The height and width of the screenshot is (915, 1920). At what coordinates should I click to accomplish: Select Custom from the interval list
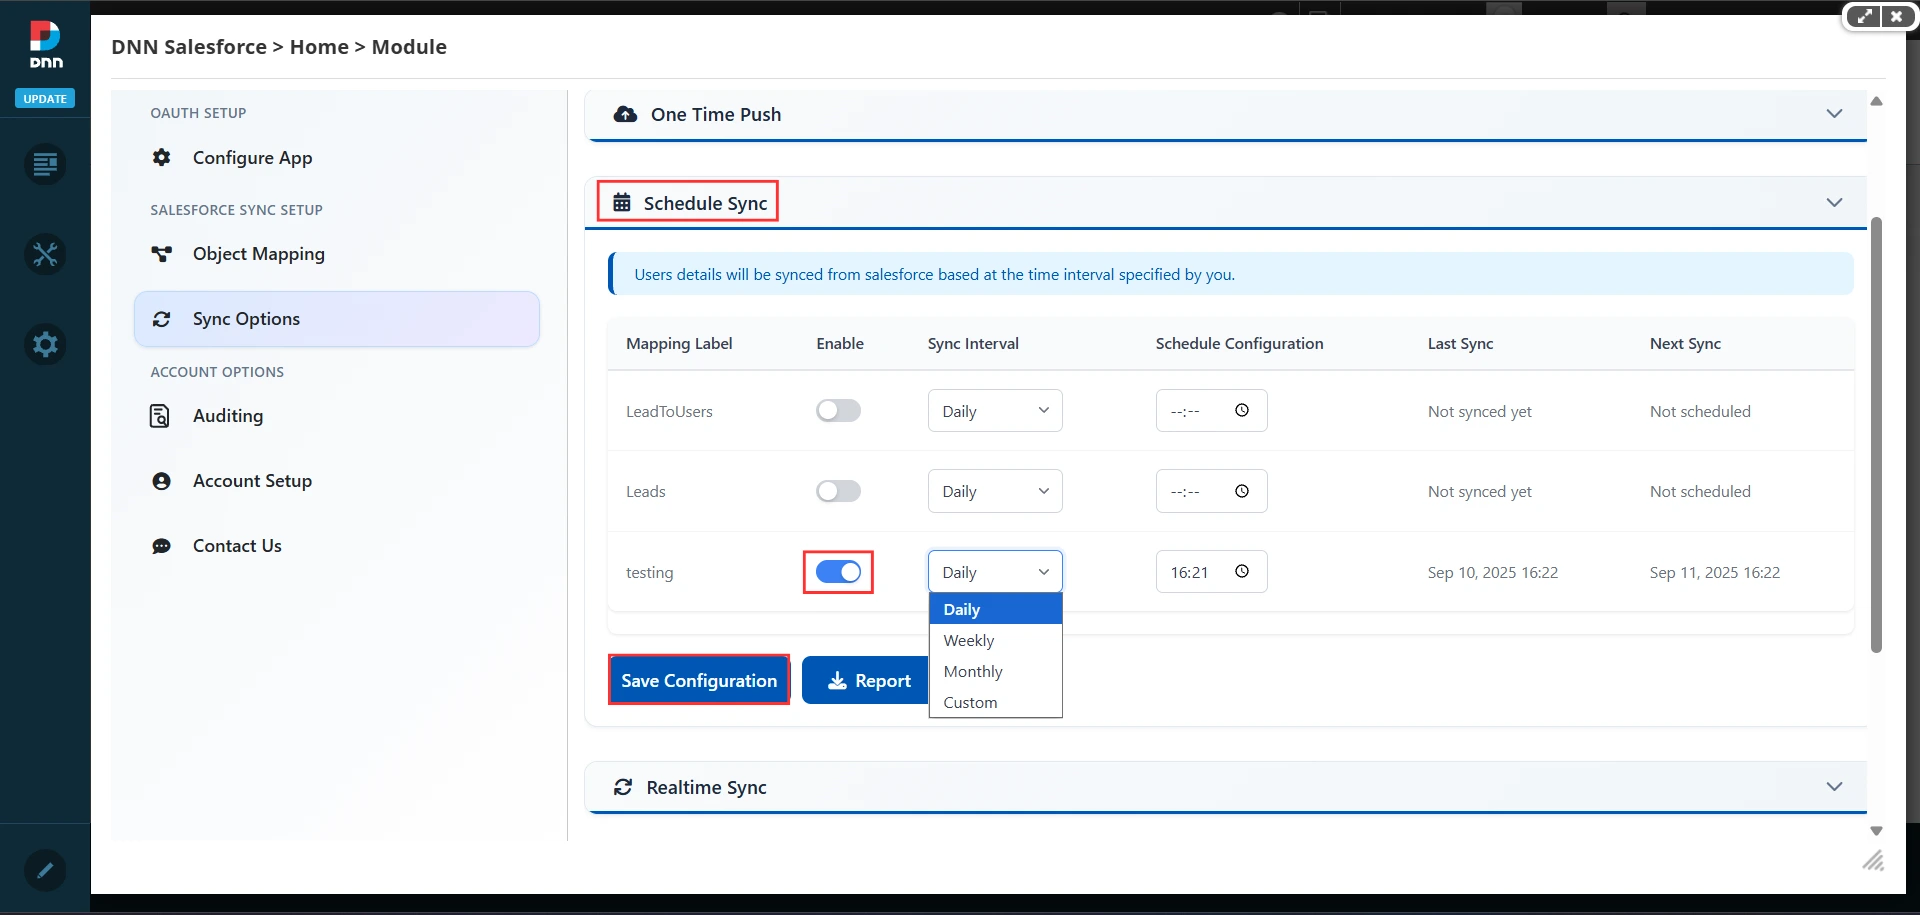(x=995, y=702)
